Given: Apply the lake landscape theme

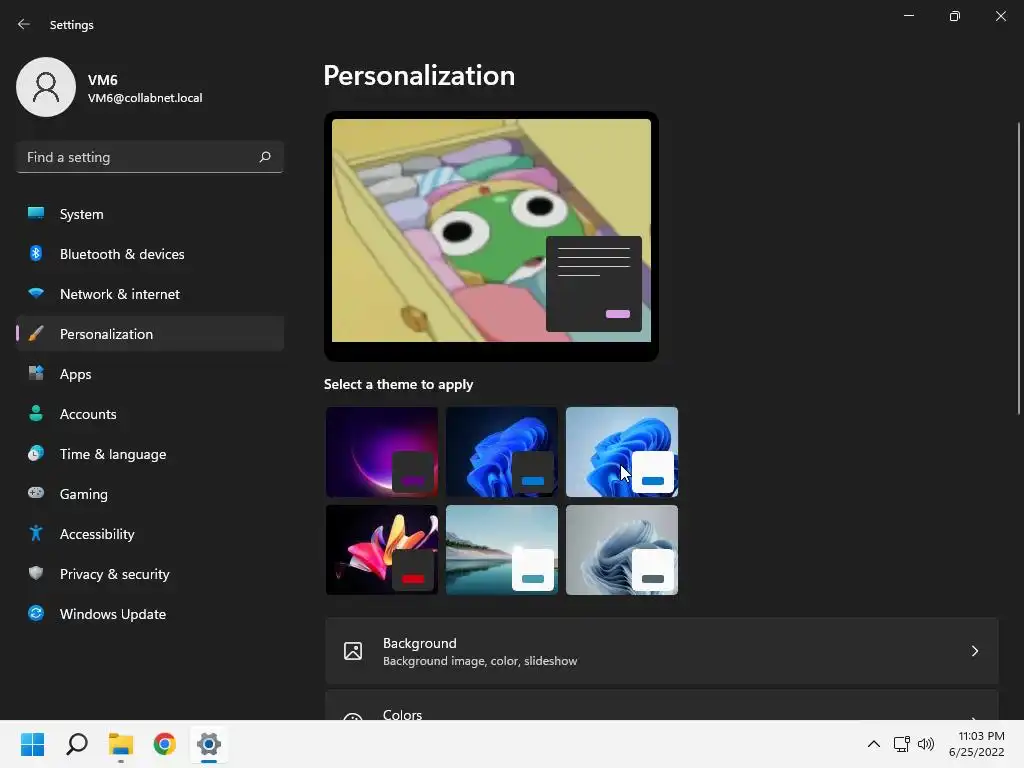Looking at the screenshot, I should coord(502,550).
